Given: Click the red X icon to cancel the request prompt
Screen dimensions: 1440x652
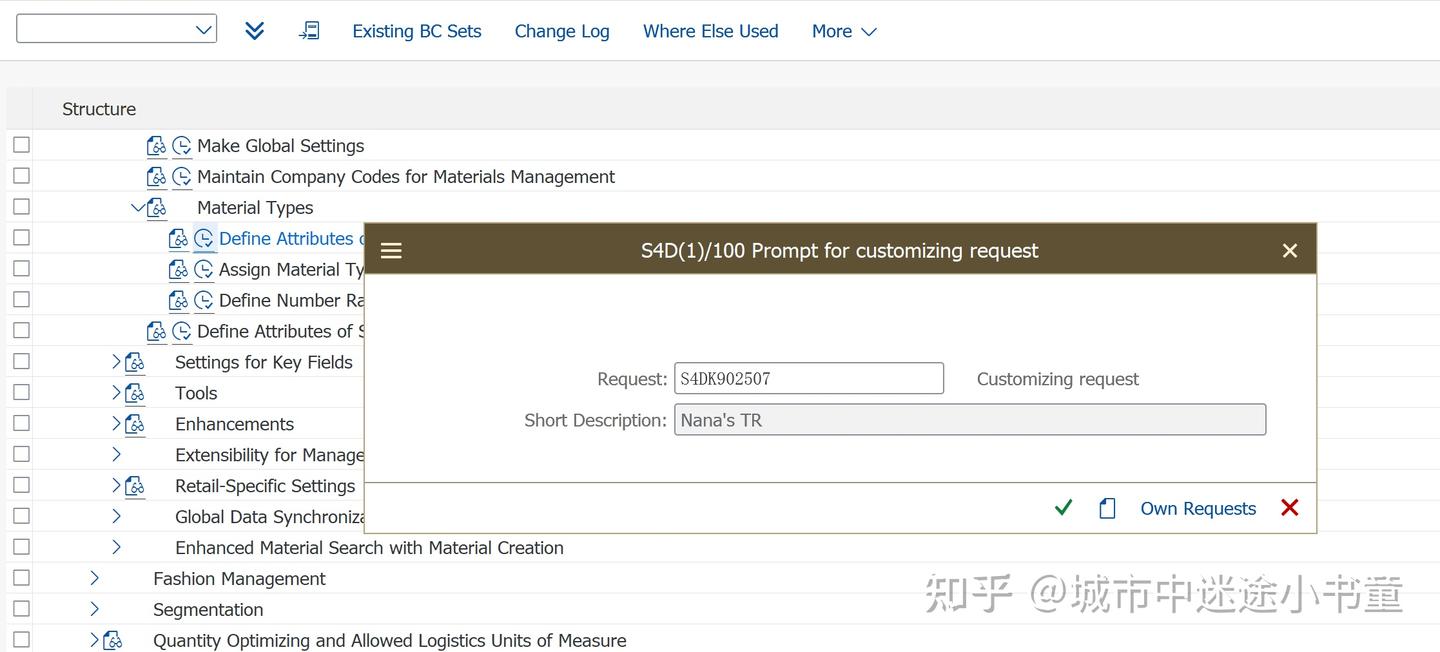Looking at the screenshot, I should click(1289, 508).
